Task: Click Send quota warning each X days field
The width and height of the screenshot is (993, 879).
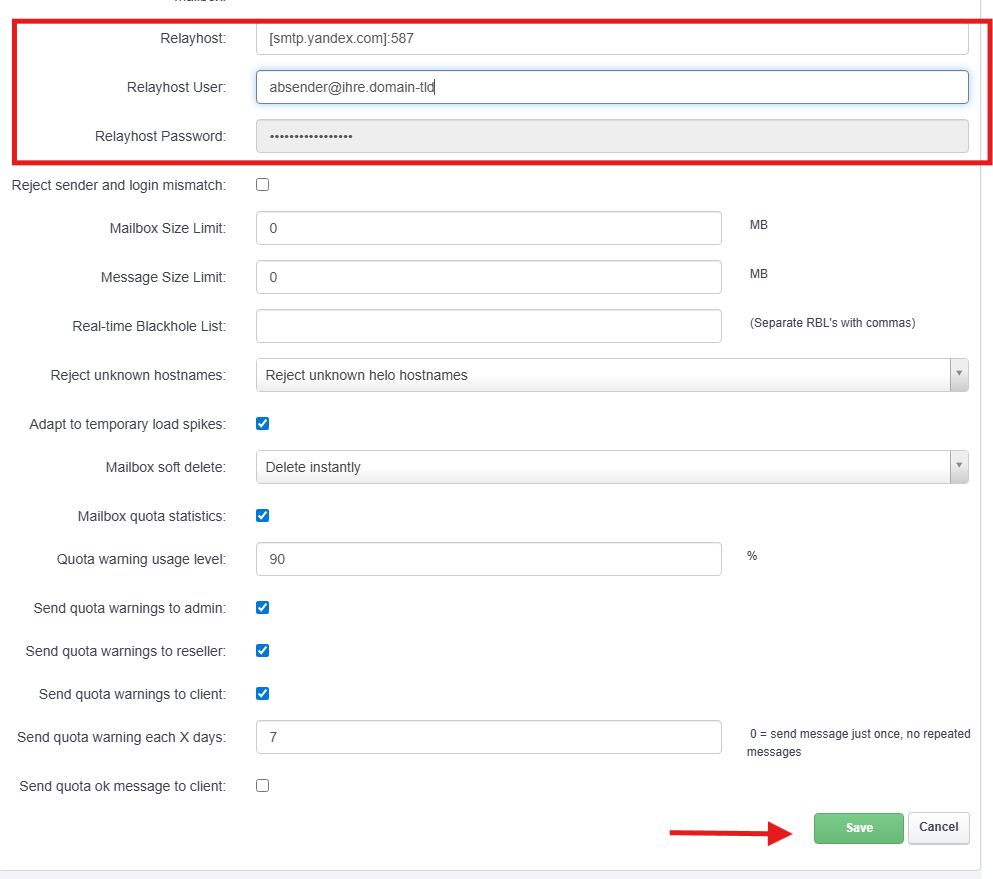Action: [488, 737]
